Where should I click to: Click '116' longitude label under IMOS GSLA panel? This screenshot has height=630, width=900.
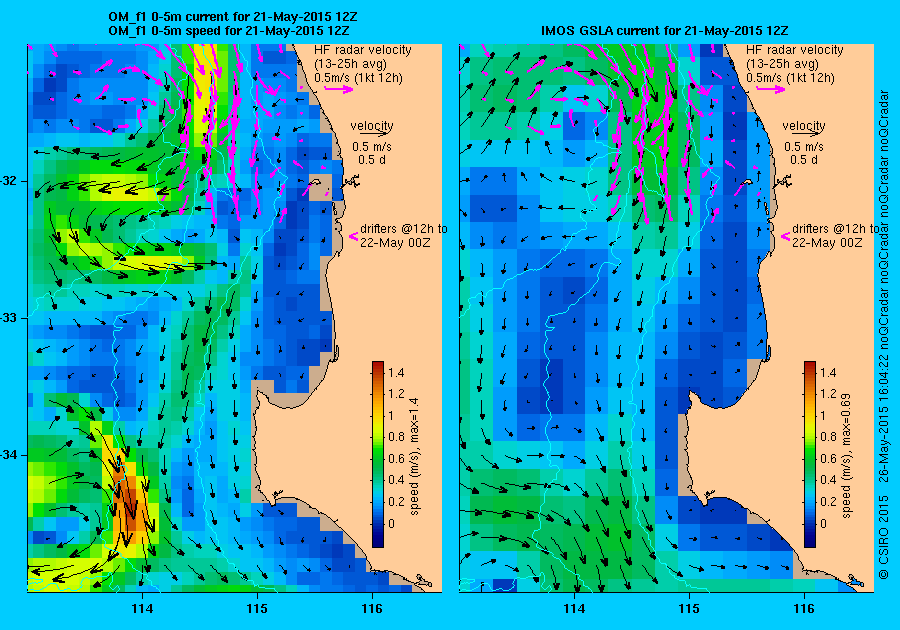coord(804,609)
